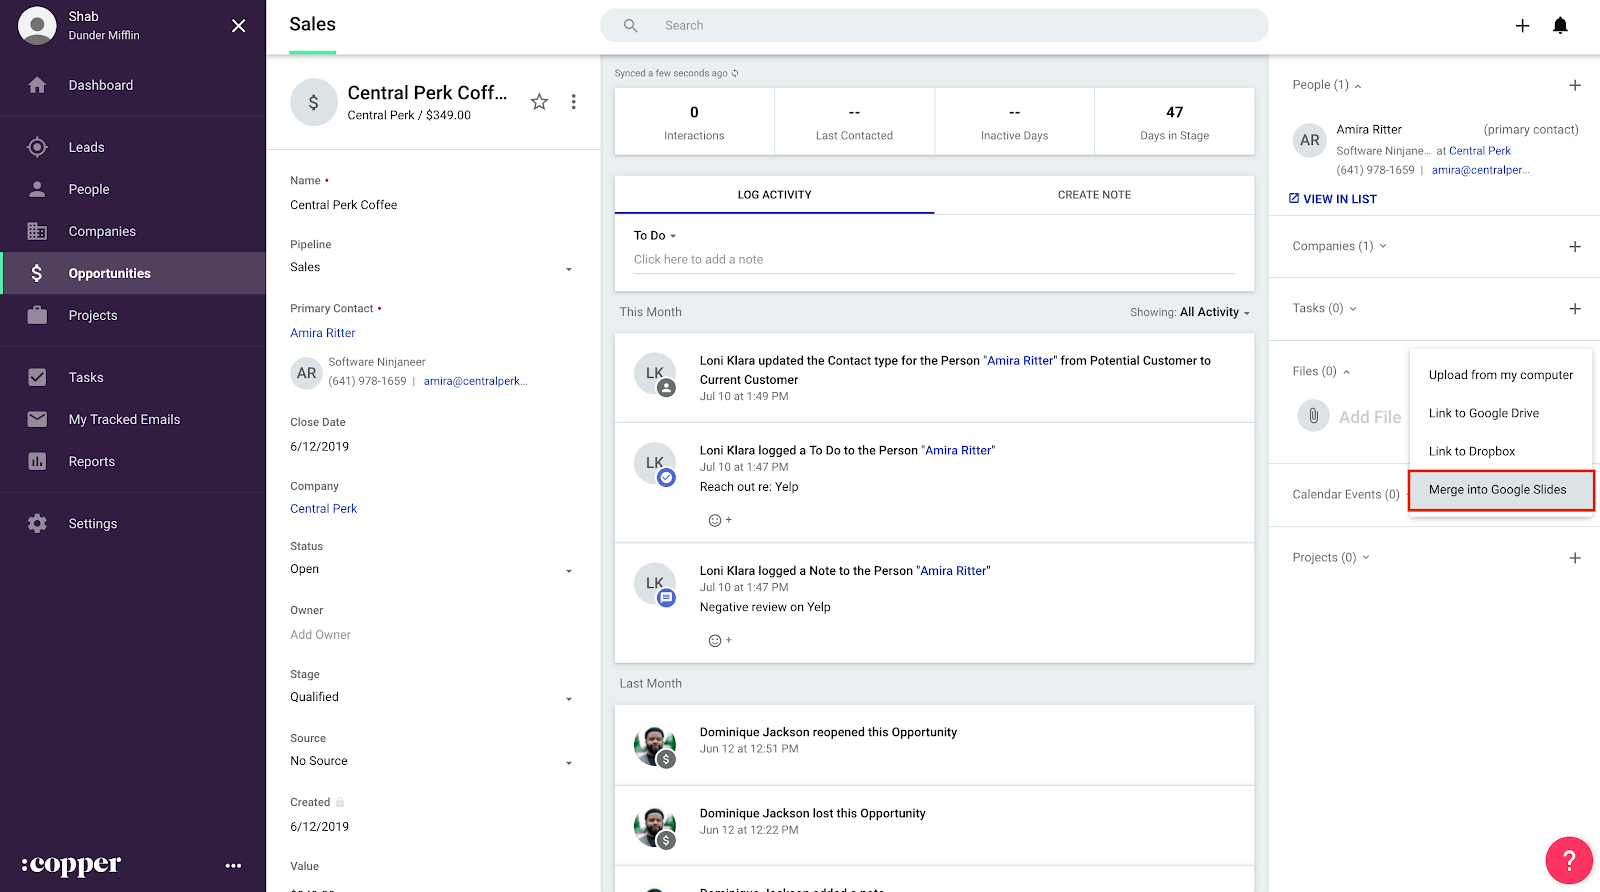
Task: Click the Companies building icon
Action: point(37,231)
